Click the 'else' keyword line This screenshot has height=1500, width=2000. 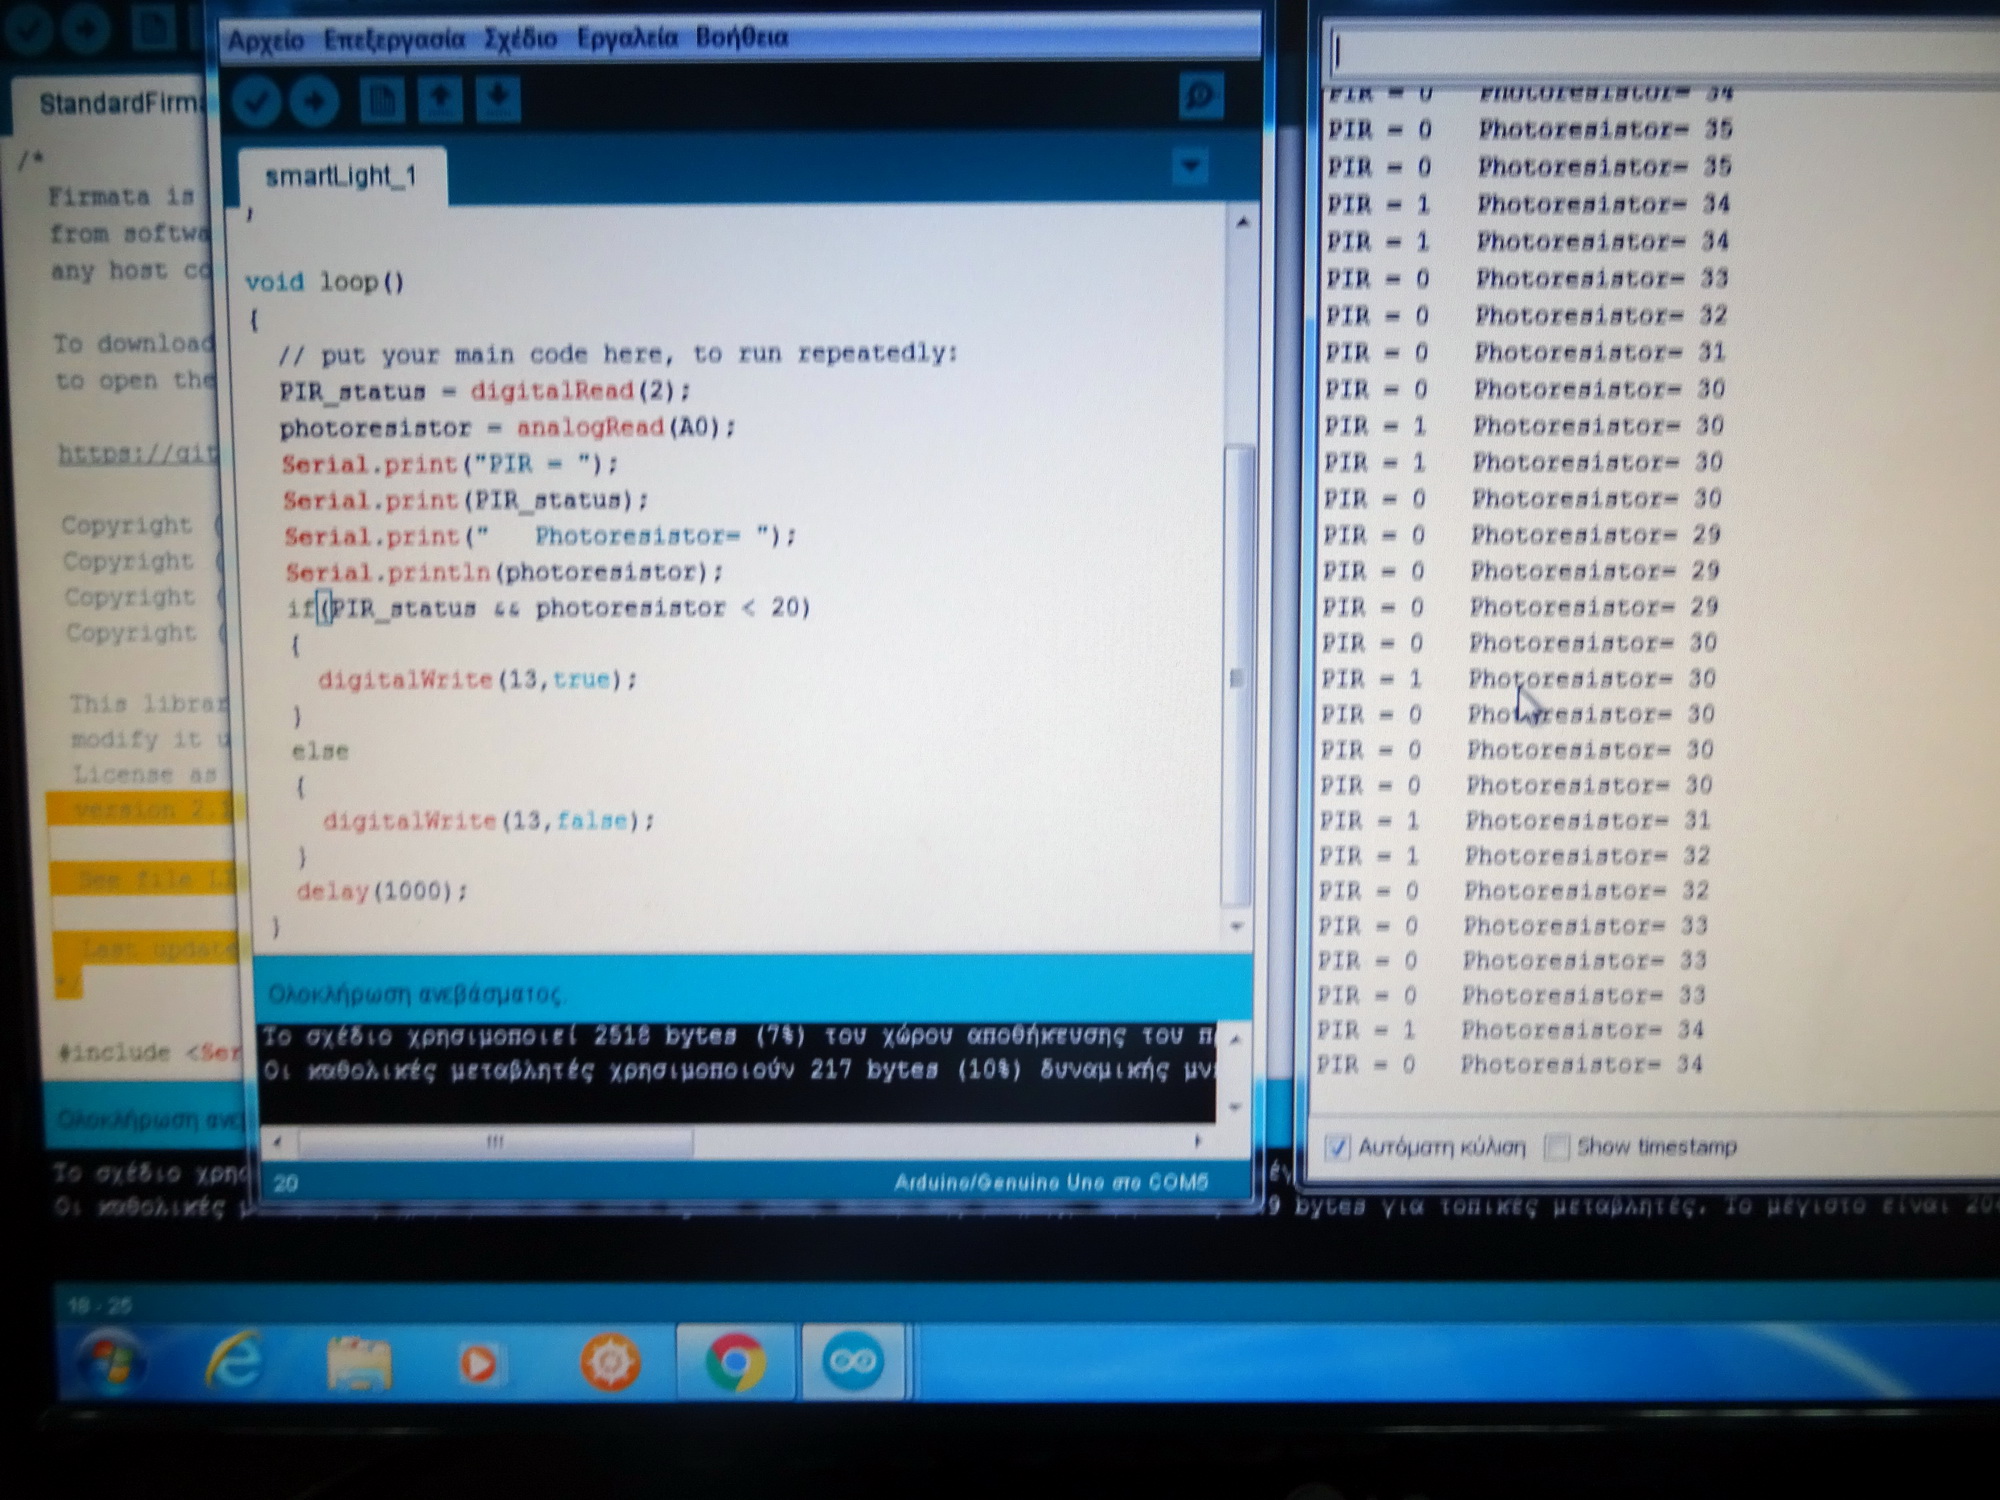point(320,751)
